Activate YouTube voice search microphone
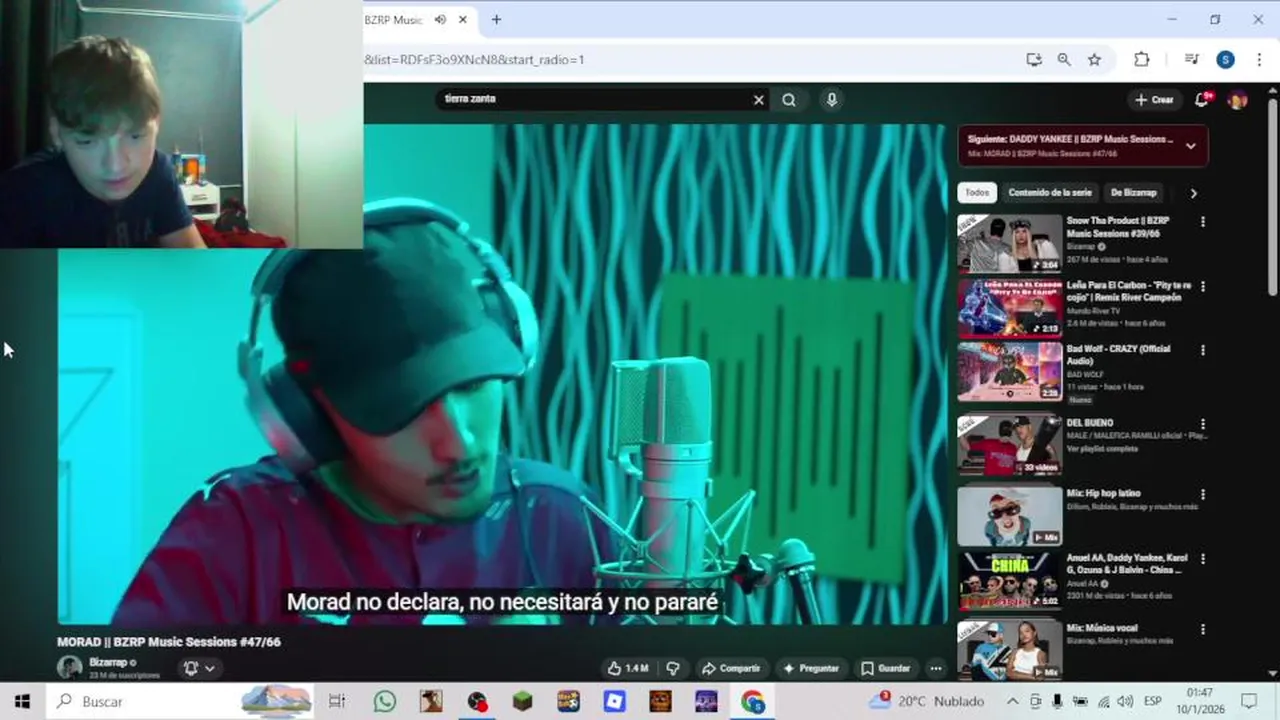 (x=831, y=99)
